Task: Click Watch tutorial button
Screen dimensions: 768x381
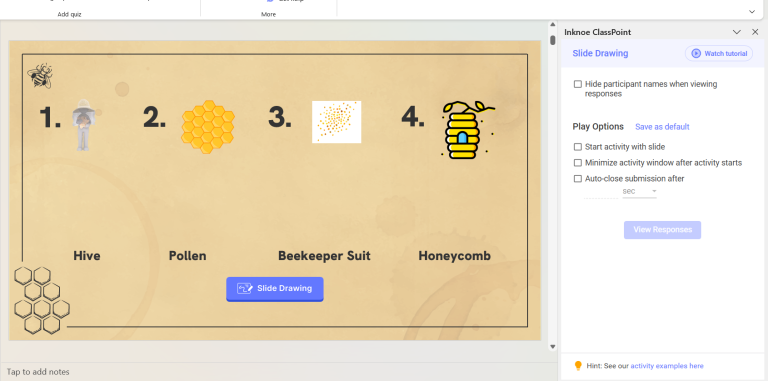Action: point(719,53)
